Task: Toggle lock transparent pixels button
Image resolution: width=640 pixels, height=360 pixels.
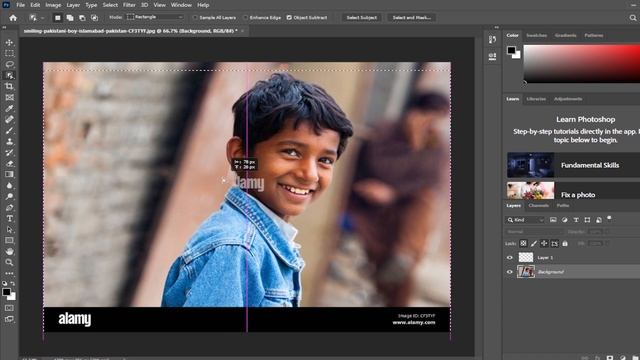Action: (x=523, y=243)
